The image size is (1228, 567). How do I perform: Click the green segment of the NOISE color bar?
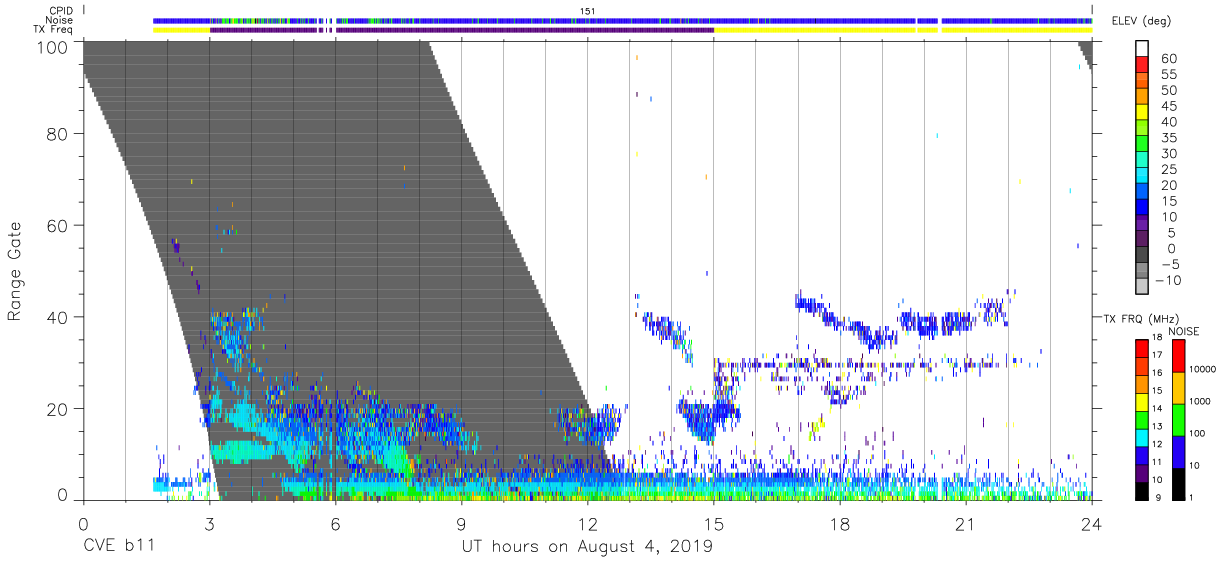1179,419
